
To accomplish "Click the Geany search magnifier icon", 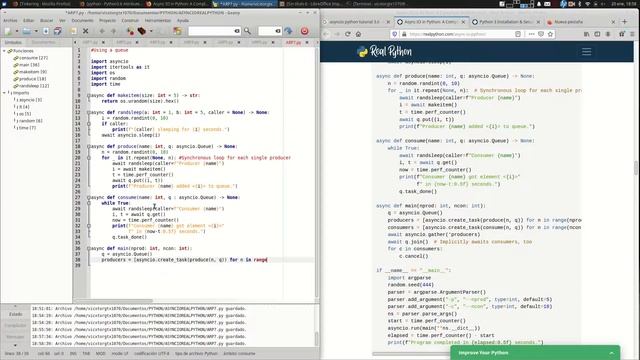I will click(247, 31).
